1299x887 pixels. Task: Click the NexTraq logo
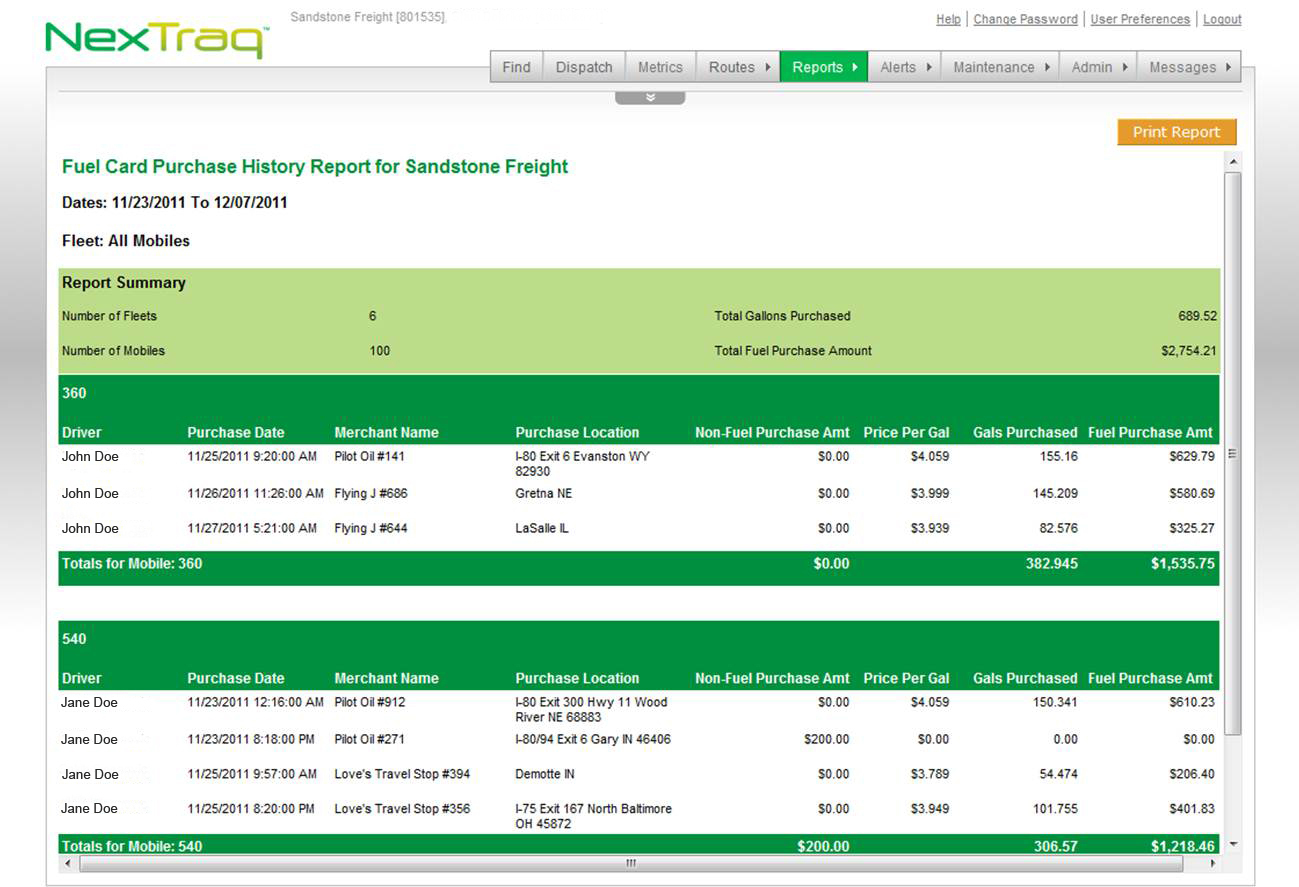pos(156,38)
